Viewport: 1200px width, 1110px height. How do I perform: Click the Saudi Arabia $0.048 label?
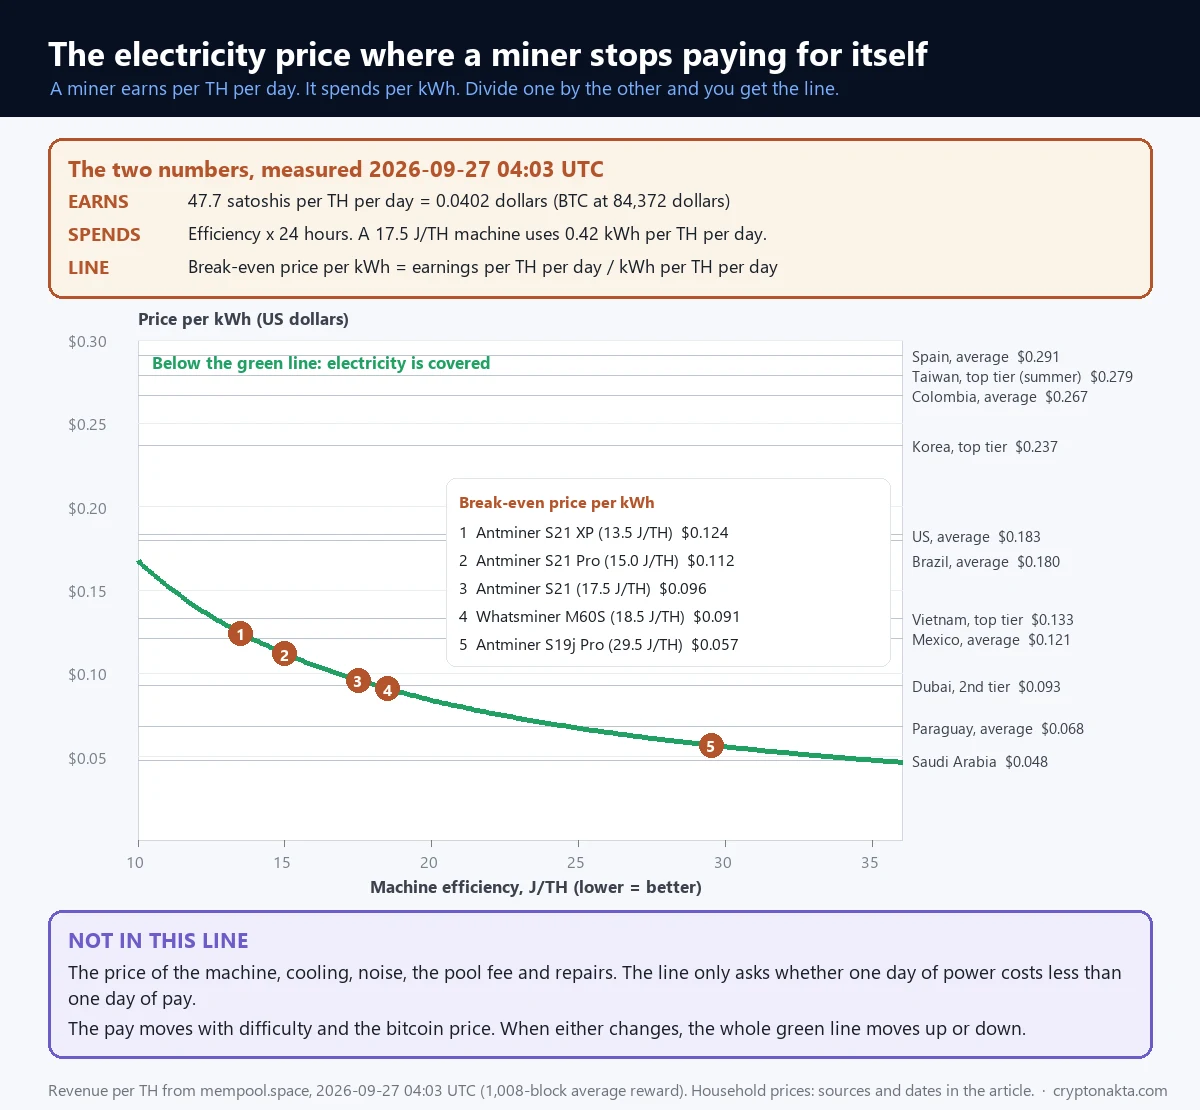(980, 762)
